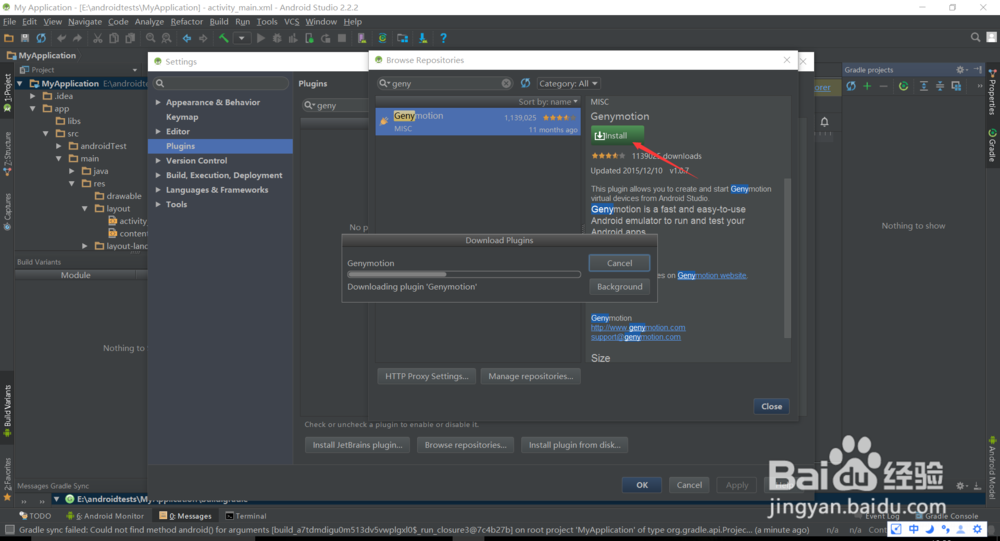Viewport: 1000px width, 541px height.
Task: Click the Cut scissors toolbar icon
Action: 98,38
